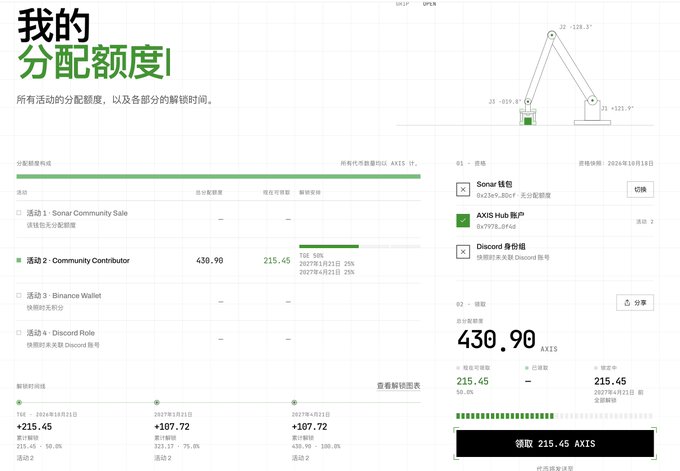
Task: Click the X status icon beside Discord 身份组
Action: click(463, 252)
